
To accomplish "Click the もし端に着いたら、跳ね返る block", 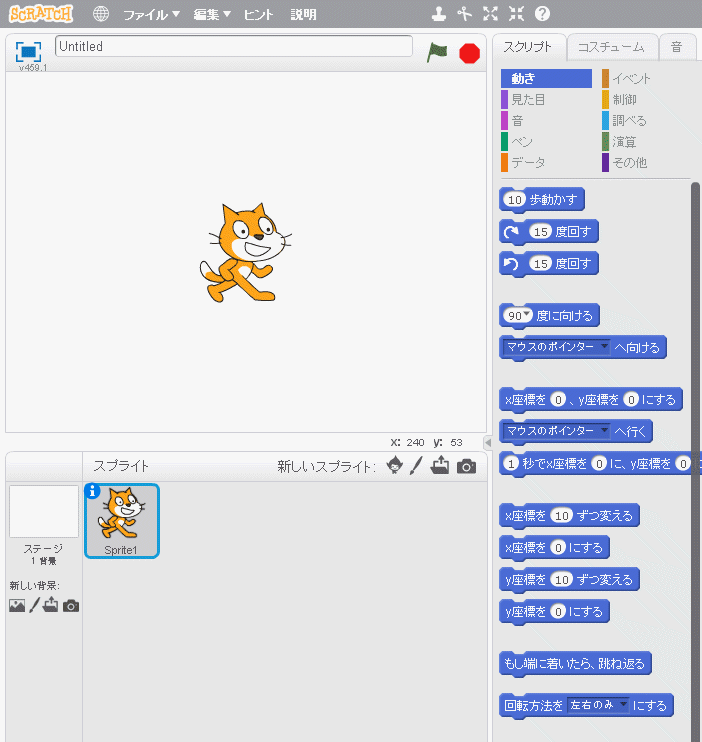I will click(575, 663).
